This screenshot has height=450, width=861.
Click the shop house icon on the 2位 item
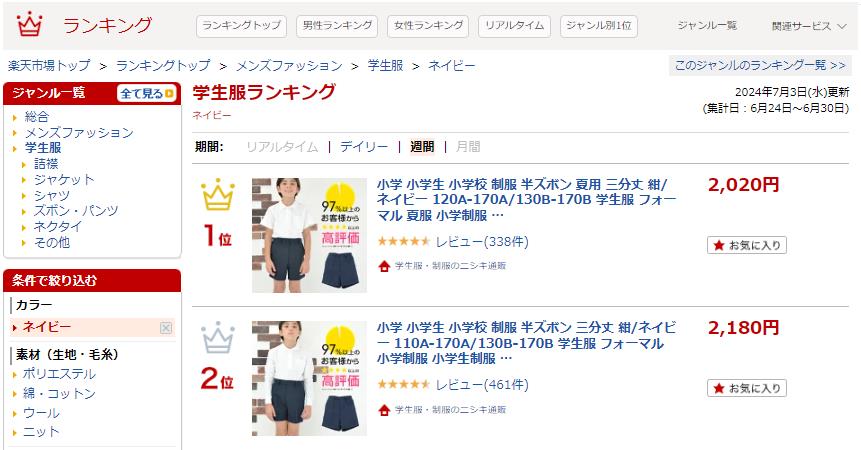coord(384,410)
